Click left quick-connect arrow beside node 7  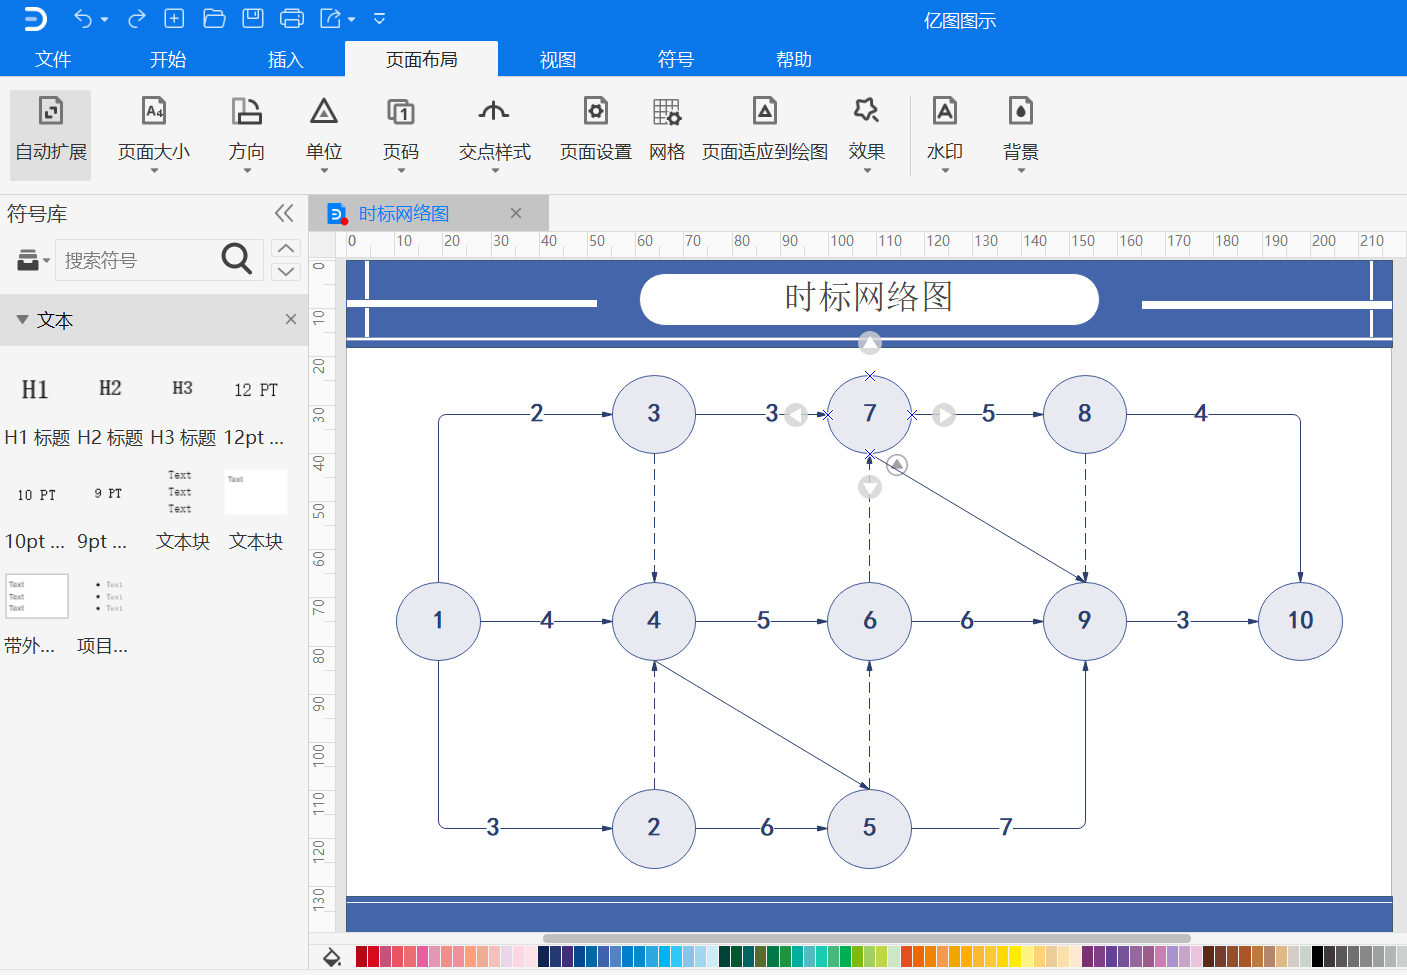tap(796, 414)
